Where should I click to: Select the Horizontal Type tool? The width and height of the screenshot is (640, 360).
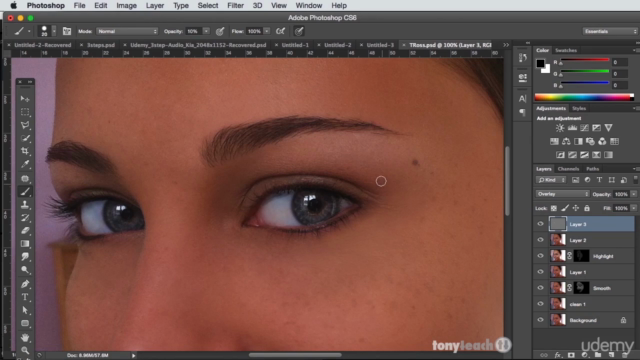pos(25,297)
